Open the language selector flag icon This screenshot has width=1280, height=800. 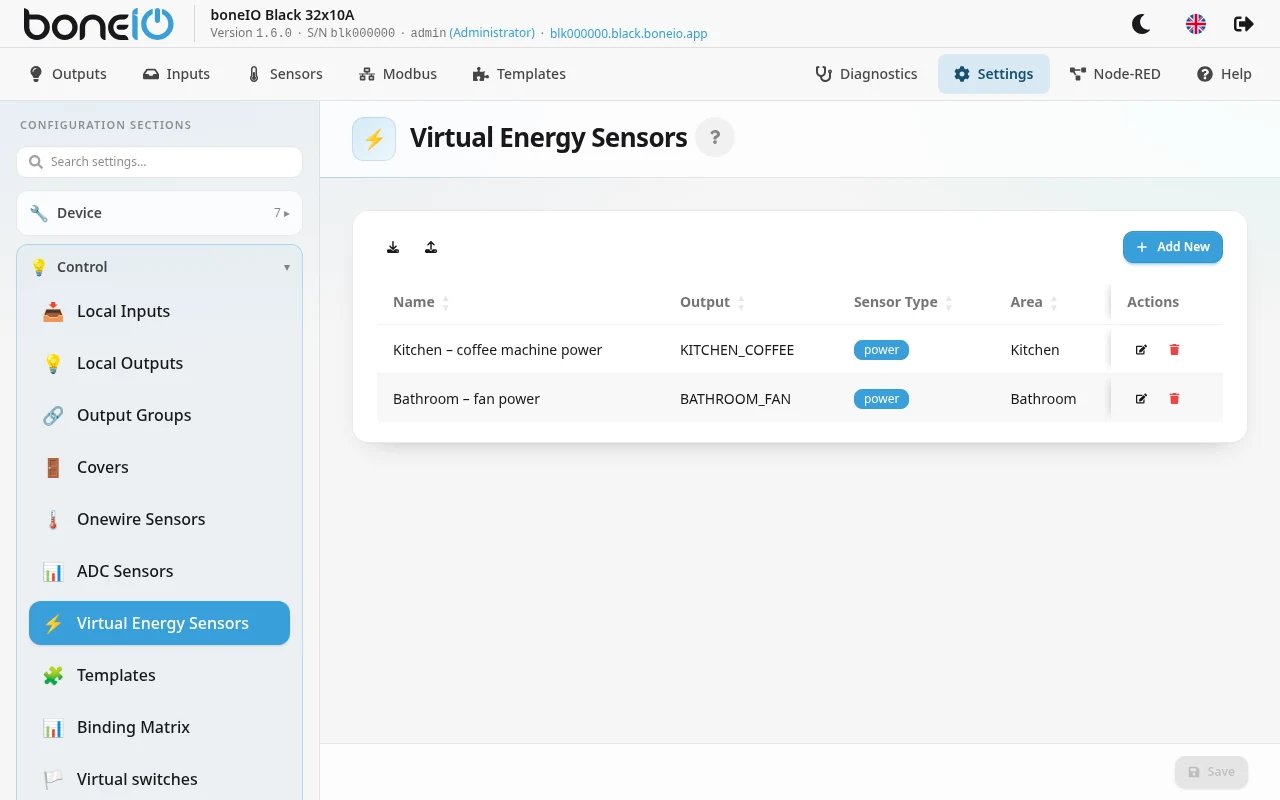click(x=1196, y=24)
